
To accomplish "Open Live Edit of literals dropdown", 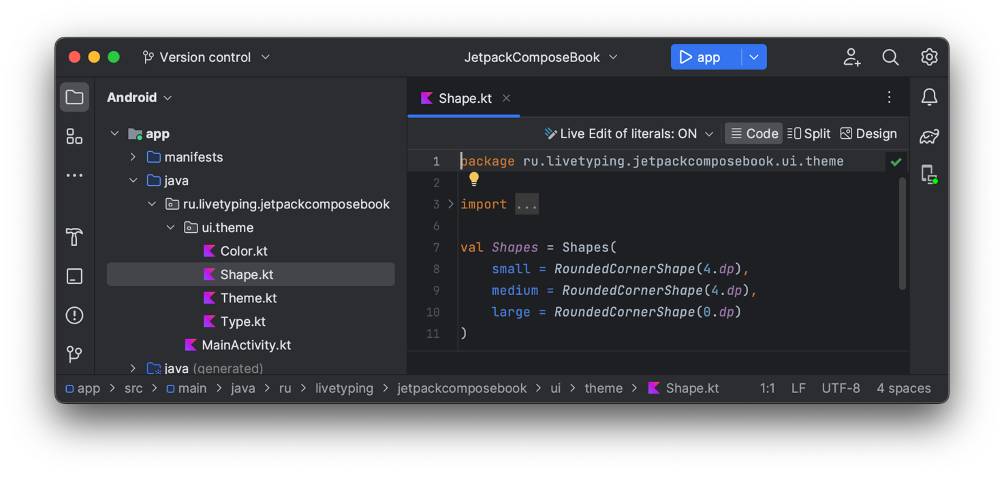I will point(629,133).
